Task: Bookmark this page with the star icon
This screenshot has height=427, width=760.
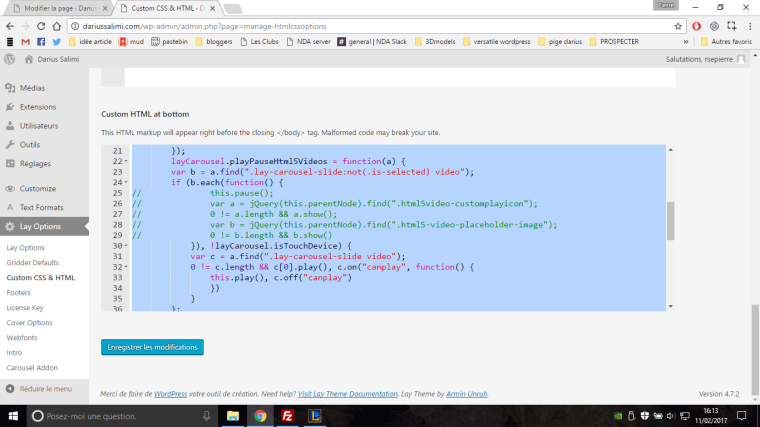Action: (x=679, y=25)
